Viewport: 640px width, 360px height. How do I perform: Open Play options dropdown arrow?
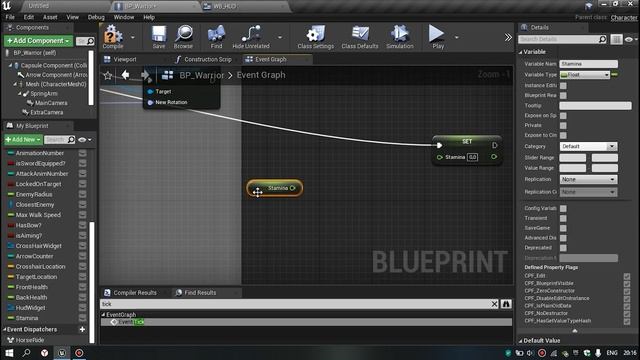tap(456, 37)
